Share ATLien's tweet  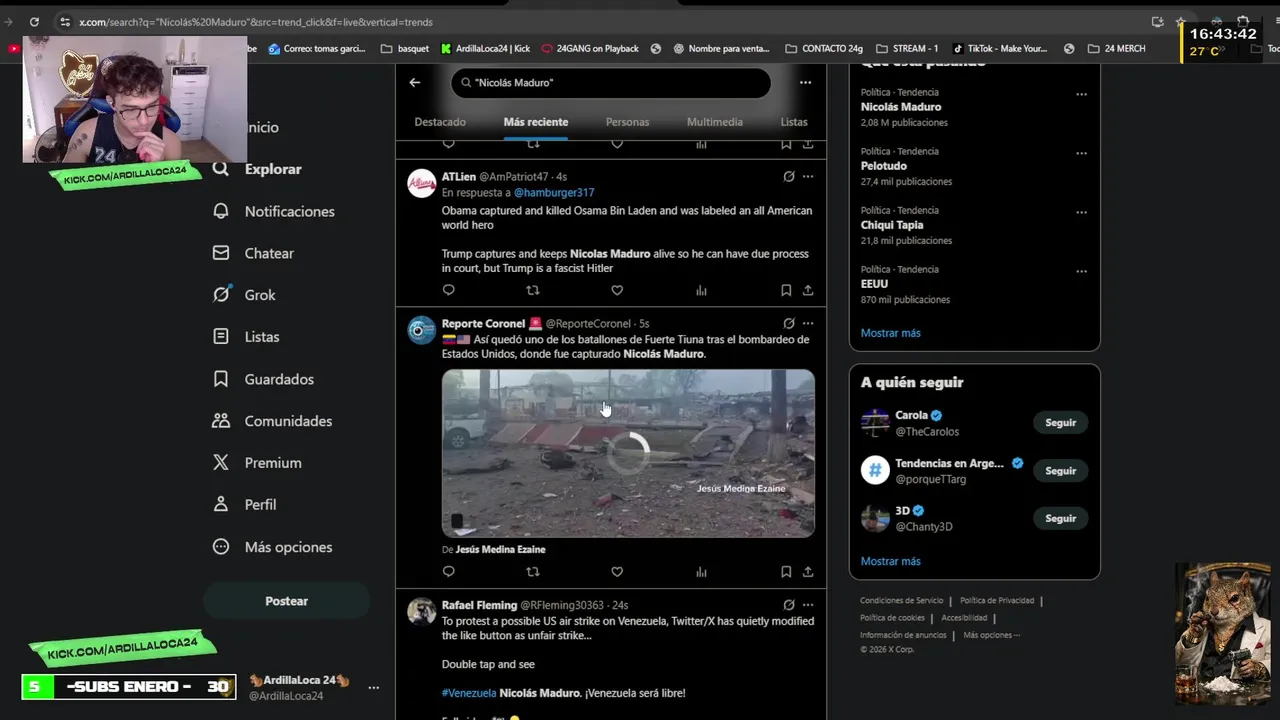point(808,290)
